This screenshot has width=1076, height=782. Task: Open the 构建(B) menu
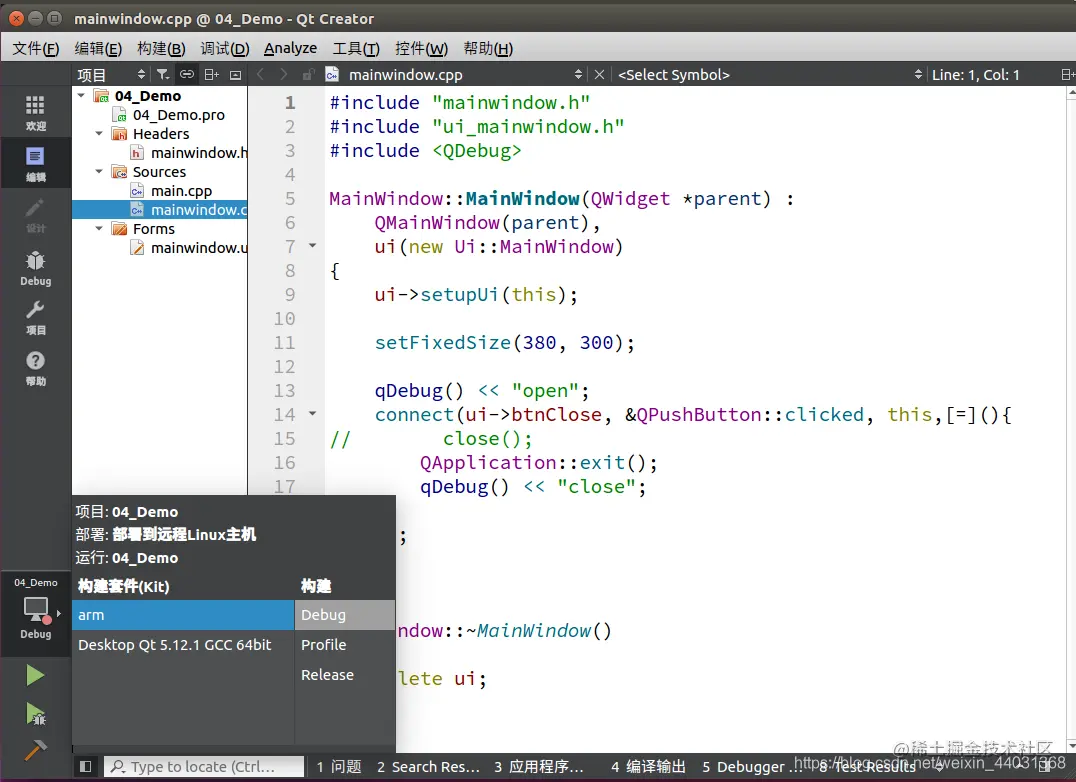(161, 49)
